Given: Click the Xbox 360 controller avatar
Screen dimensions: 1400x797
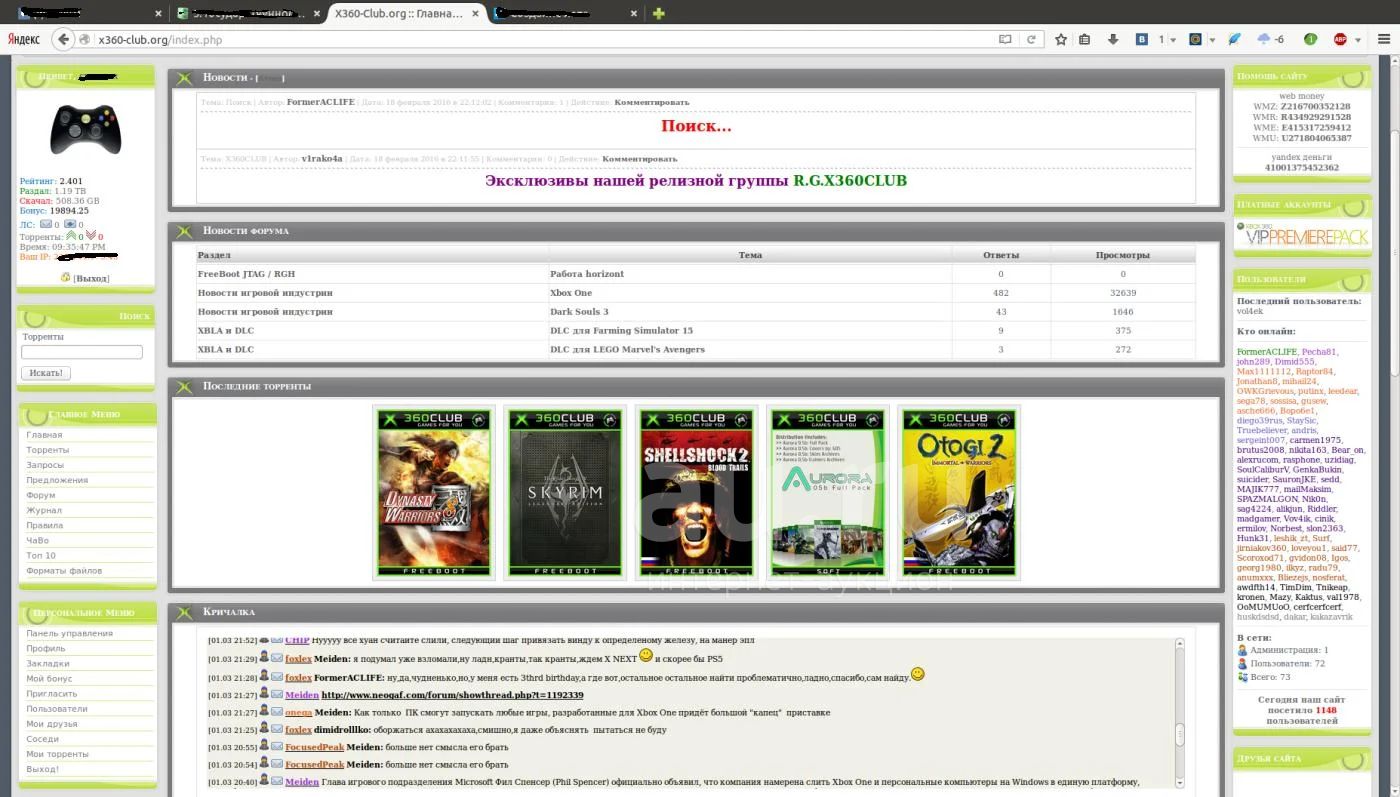Looking at the screenshot, I should [86, 130].
